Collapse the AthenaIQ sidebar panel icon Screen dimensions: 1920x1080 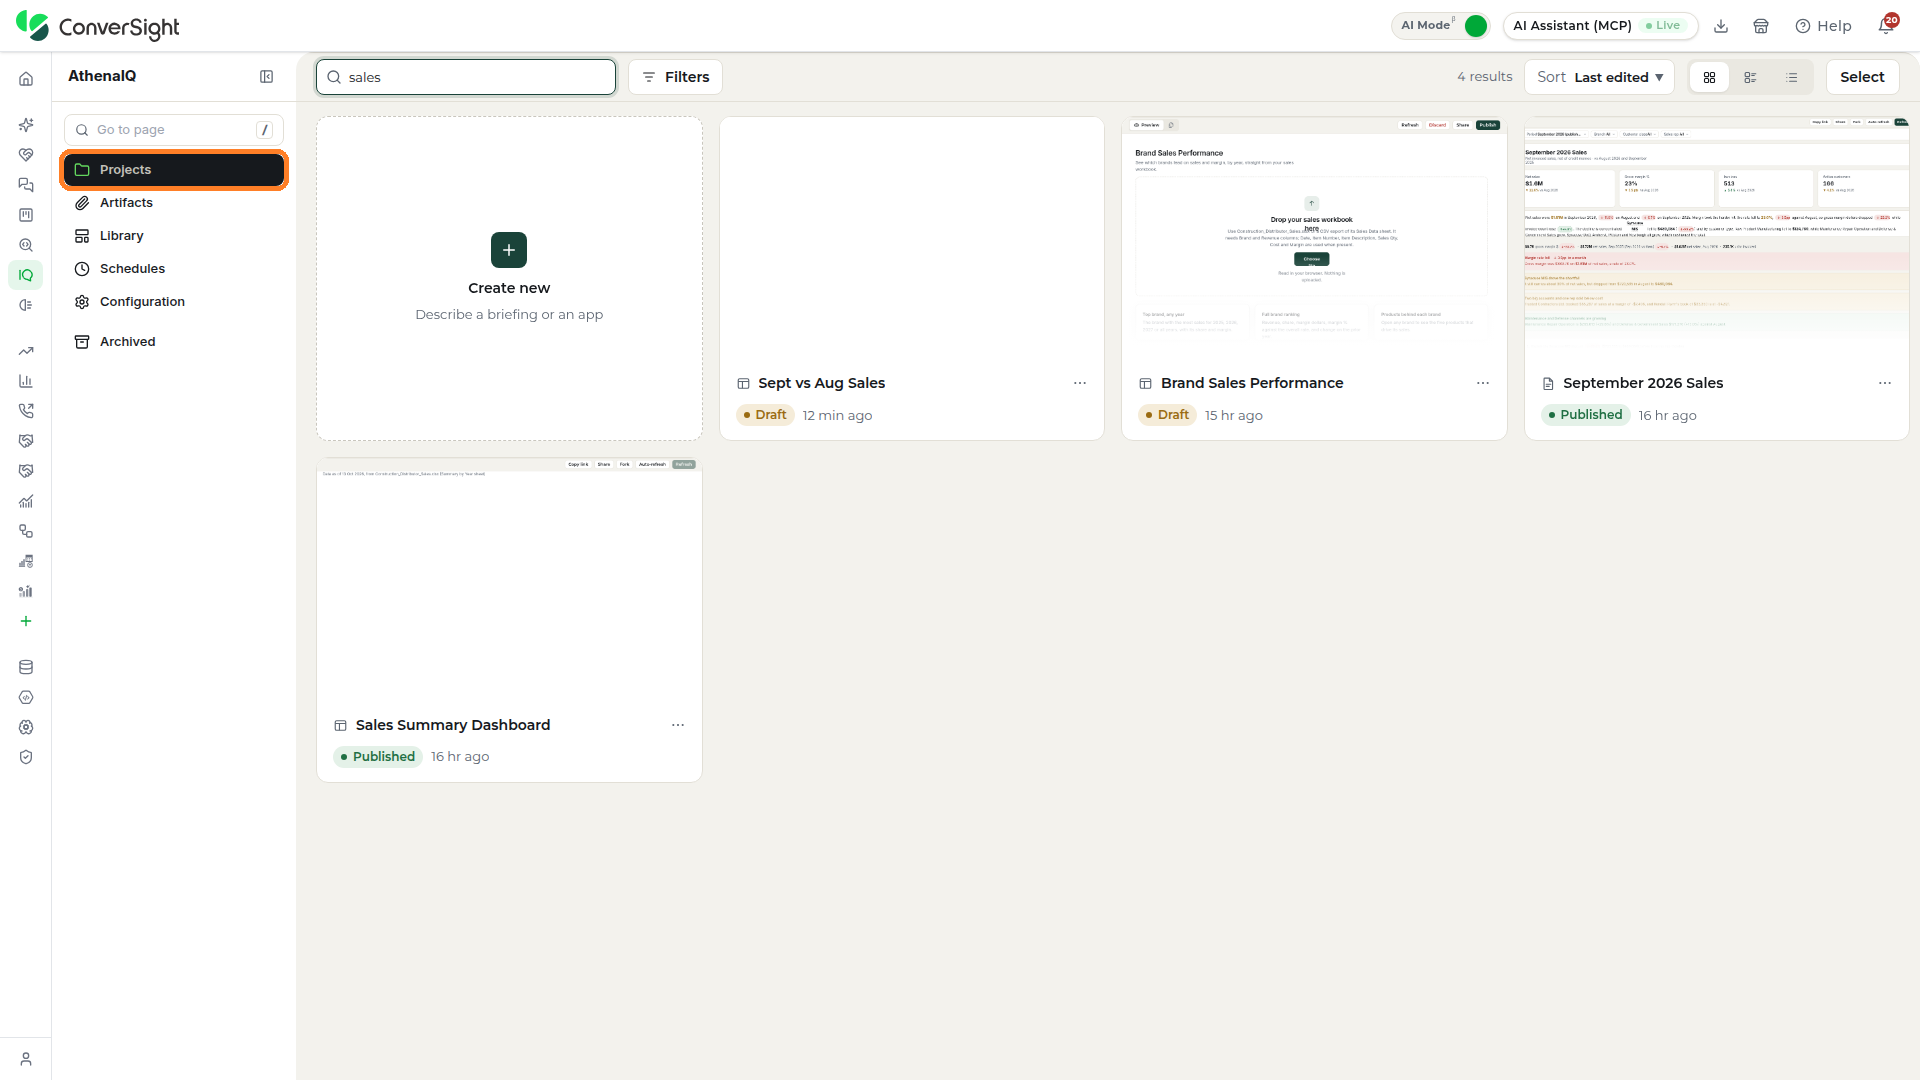tap(266, 77)
